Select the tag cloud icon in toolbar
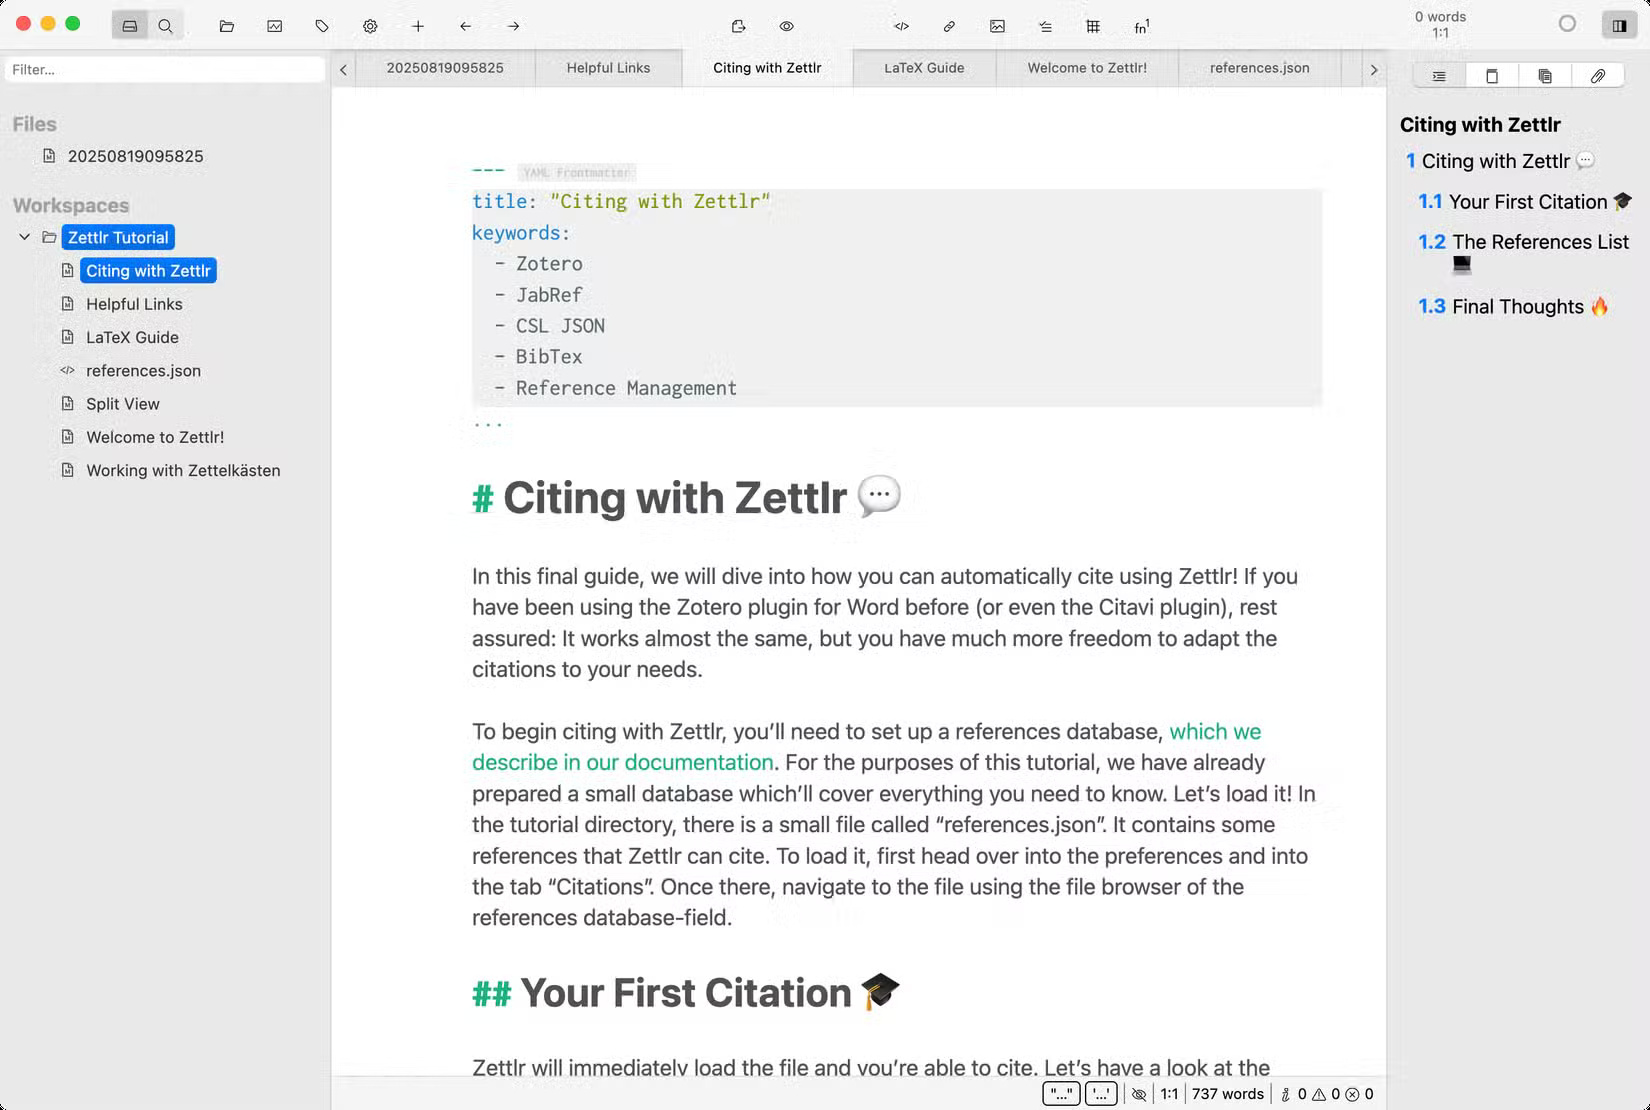 pos(320,26)
